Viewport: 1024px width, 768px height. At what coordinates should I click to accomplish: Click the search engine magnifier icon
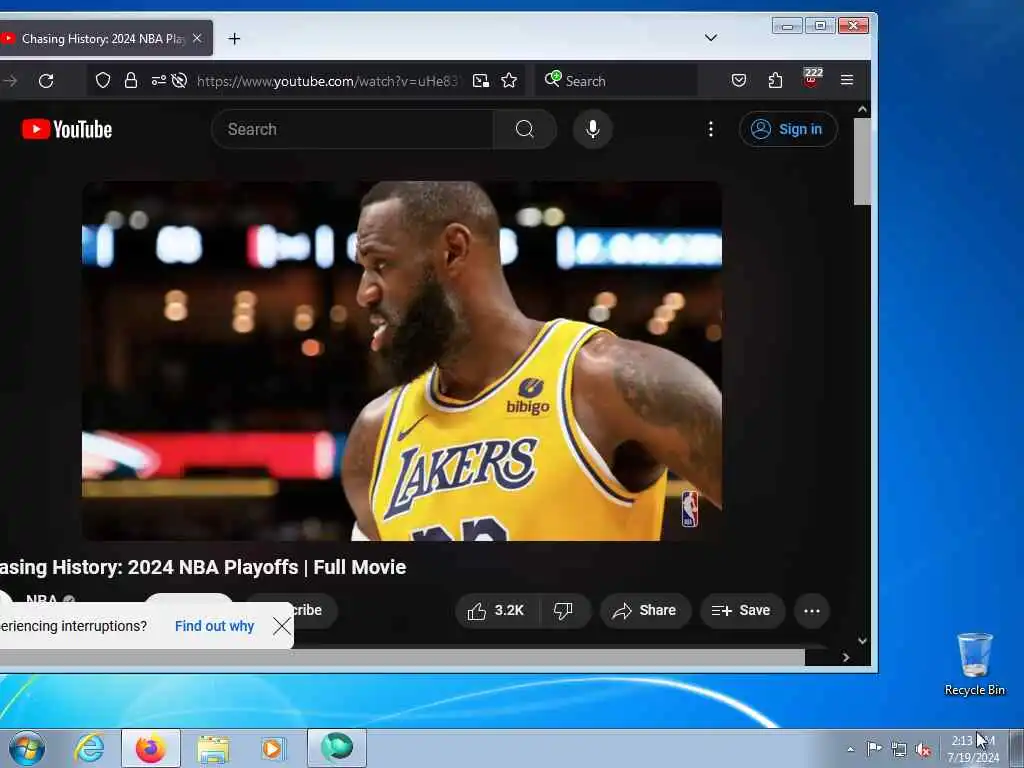[552, 79]
